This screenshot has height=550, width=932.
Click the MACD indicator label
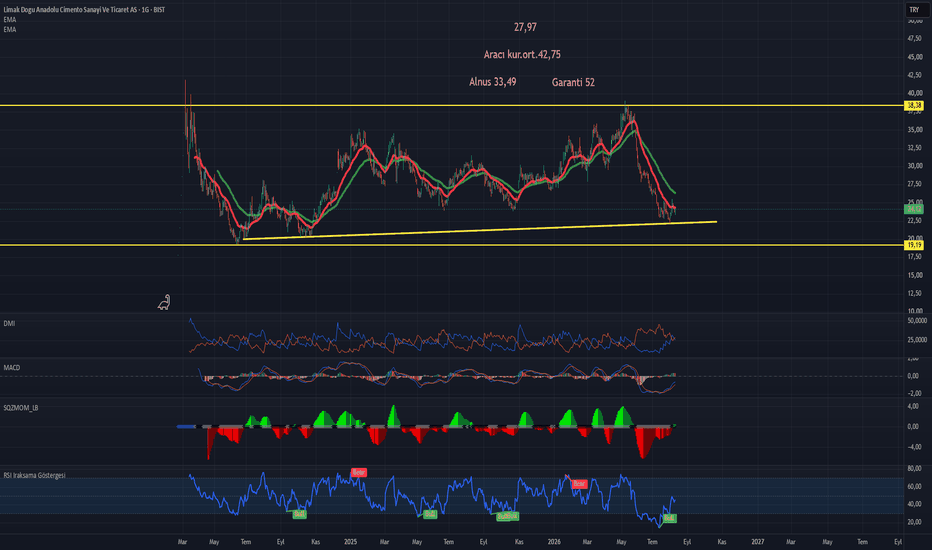point(11,367)
